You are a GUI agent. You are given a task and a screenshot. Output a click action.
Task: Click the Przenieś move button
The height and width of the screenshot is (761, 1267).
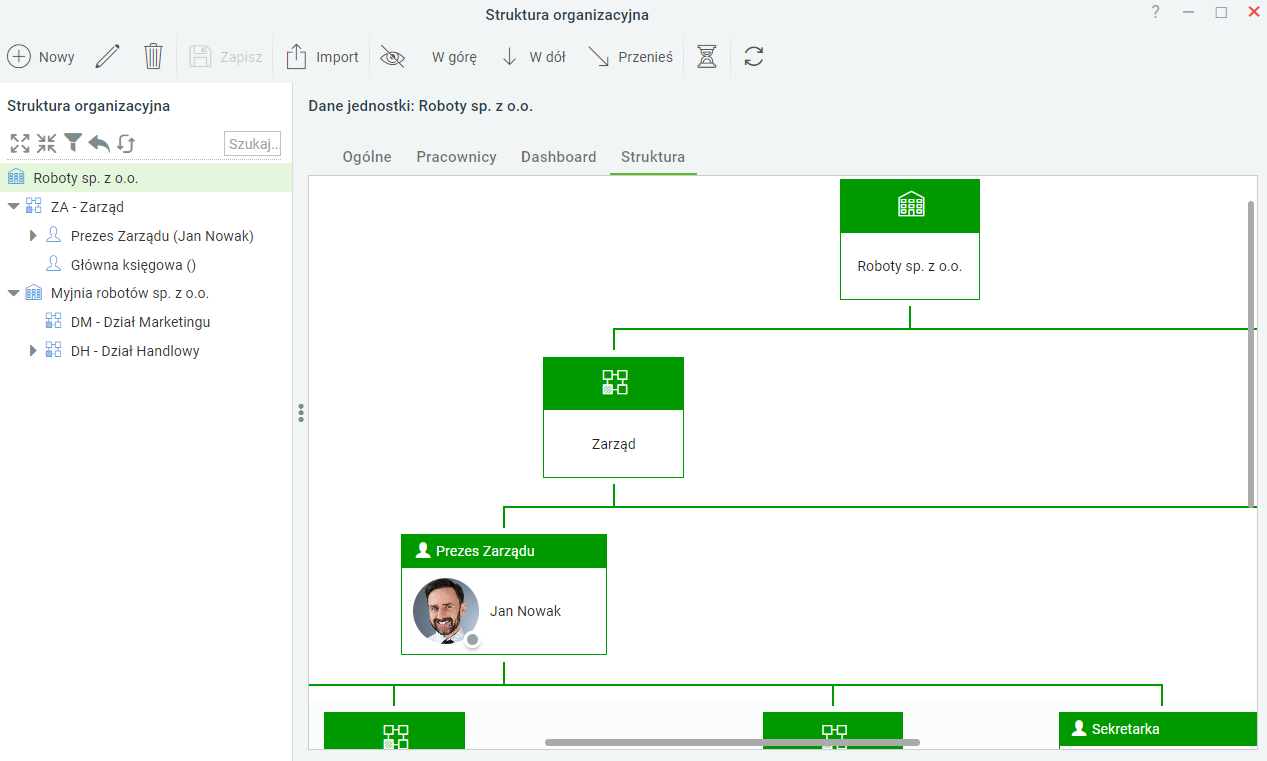click(630, 57)
